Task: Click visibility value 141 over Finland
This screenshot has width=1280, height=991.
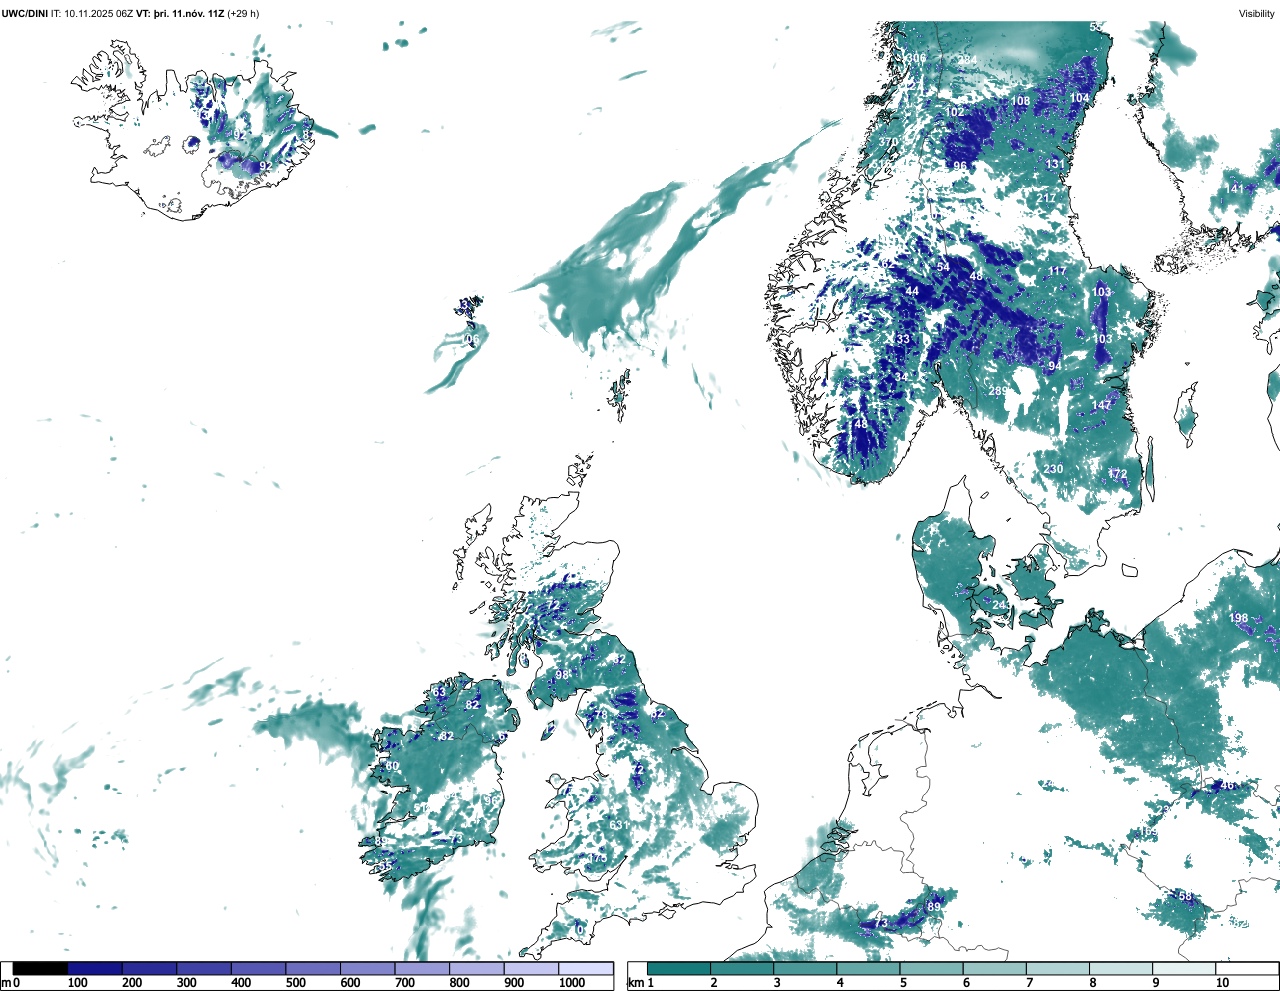Action: (1237, 189)
